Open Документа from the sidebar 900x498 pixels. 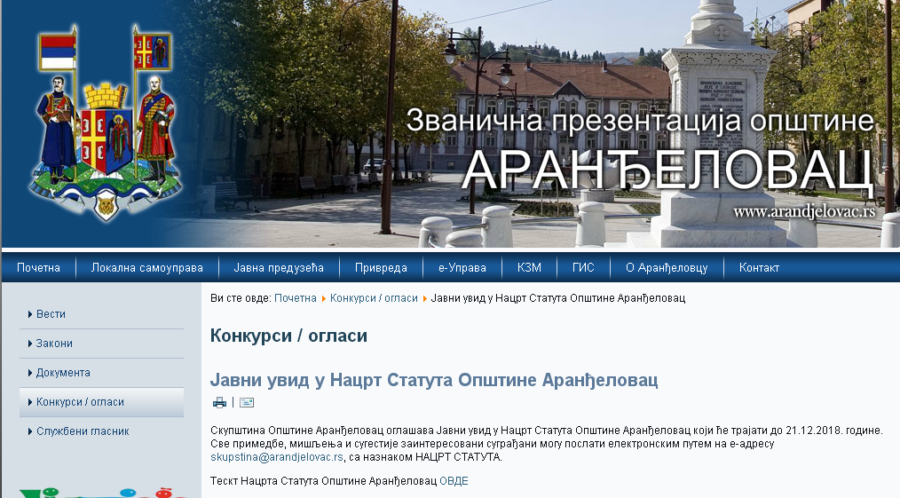point(63,373)
